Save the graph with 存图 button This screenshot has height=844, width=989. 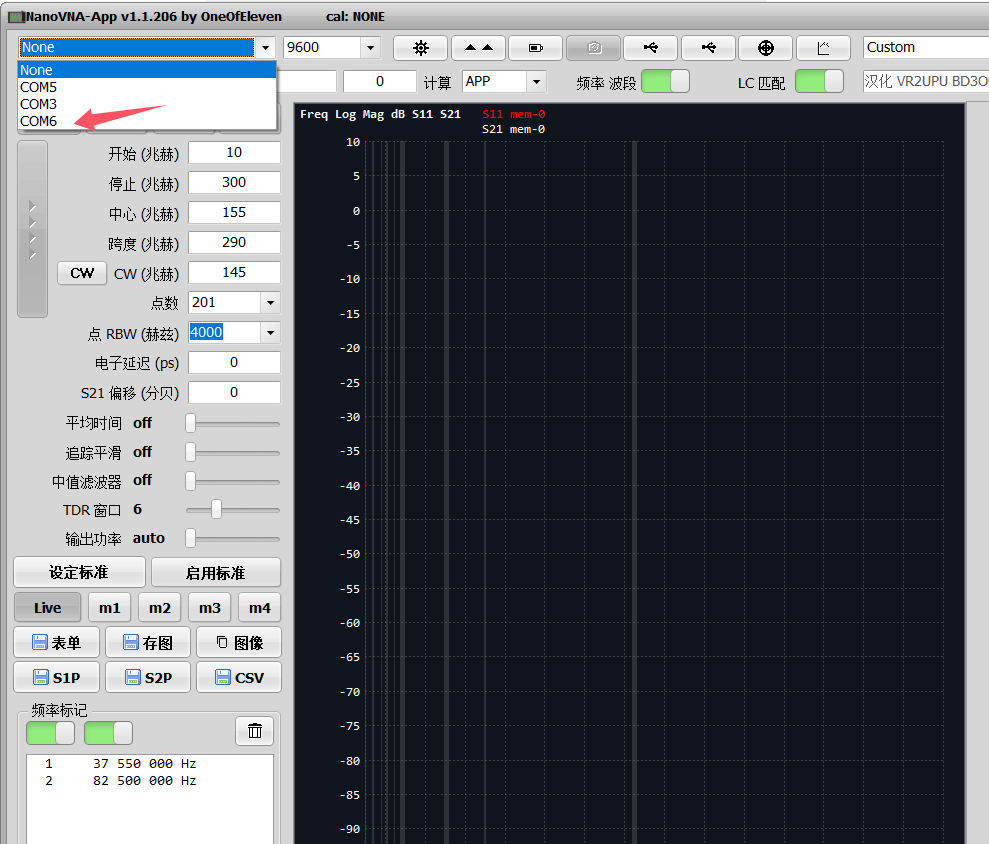click(x=148, y=643)
